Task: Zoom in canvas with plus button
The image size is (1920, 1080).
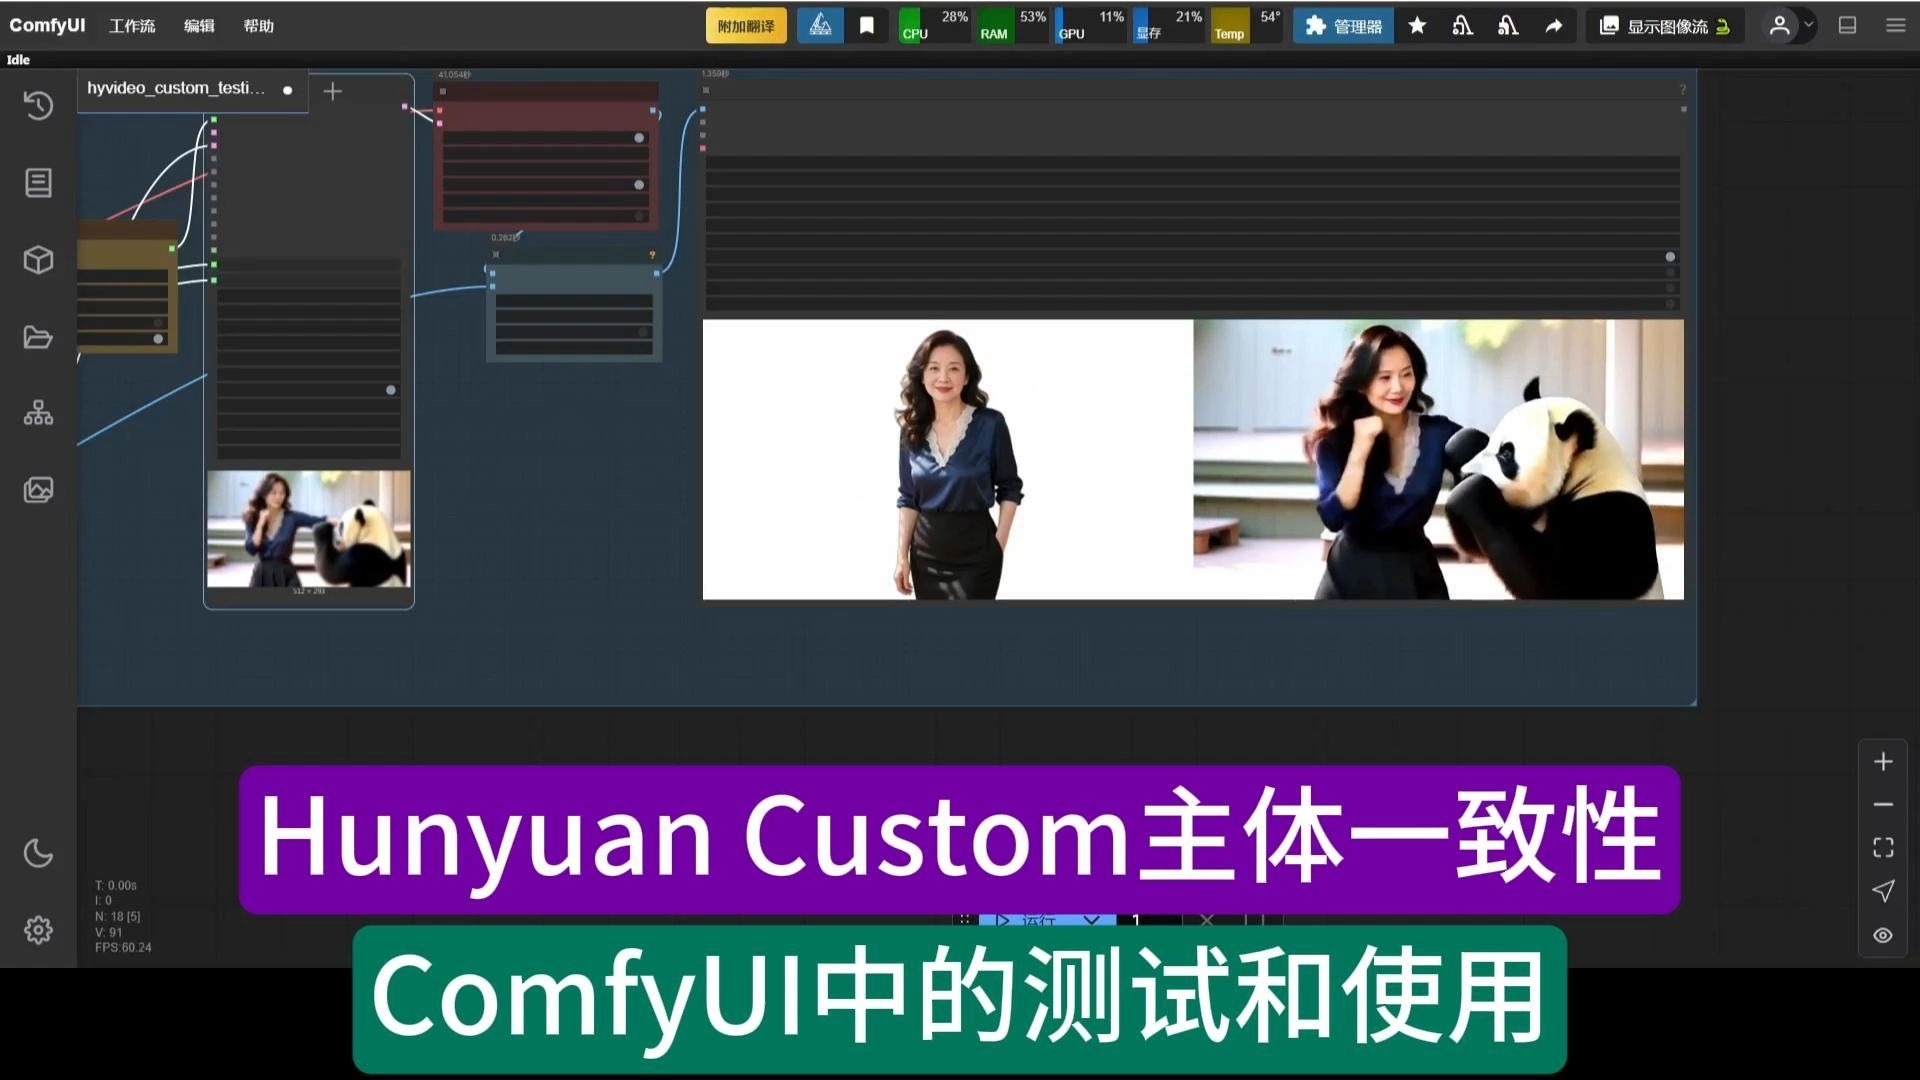Action: 1883,761
